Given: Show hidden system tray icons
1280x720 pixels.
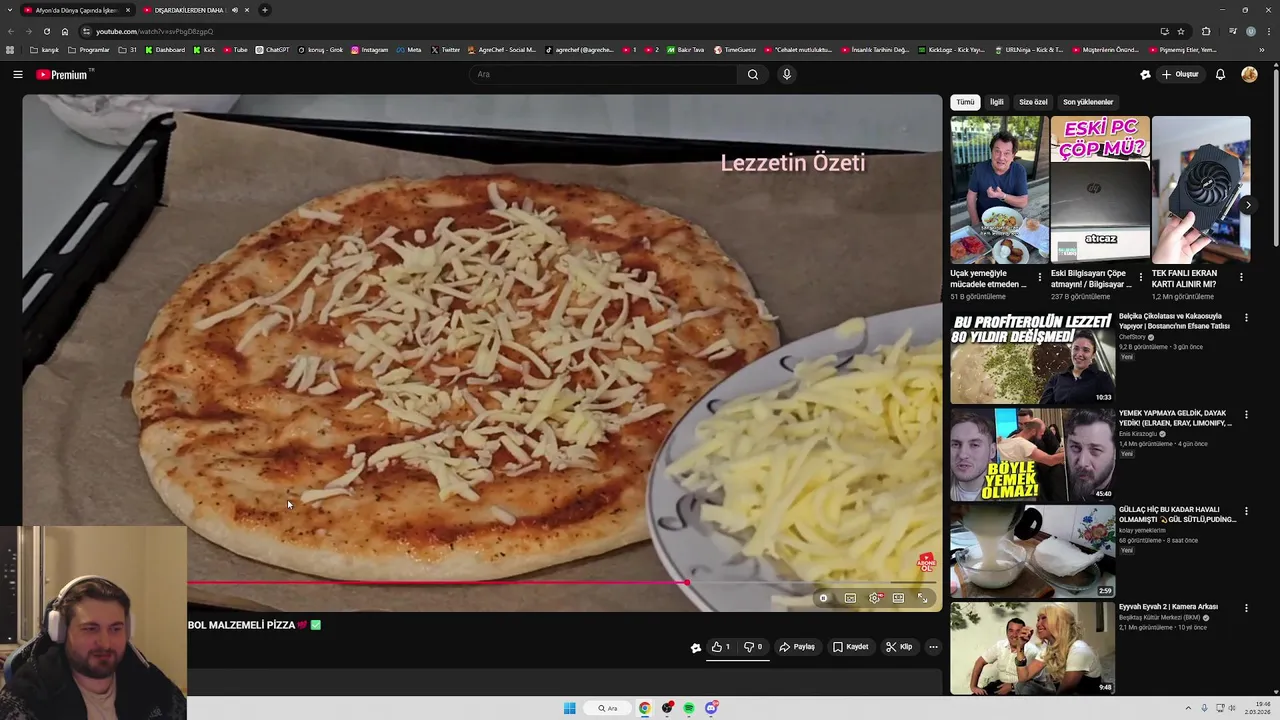Looking at the screenshot, I should 1188,708.
